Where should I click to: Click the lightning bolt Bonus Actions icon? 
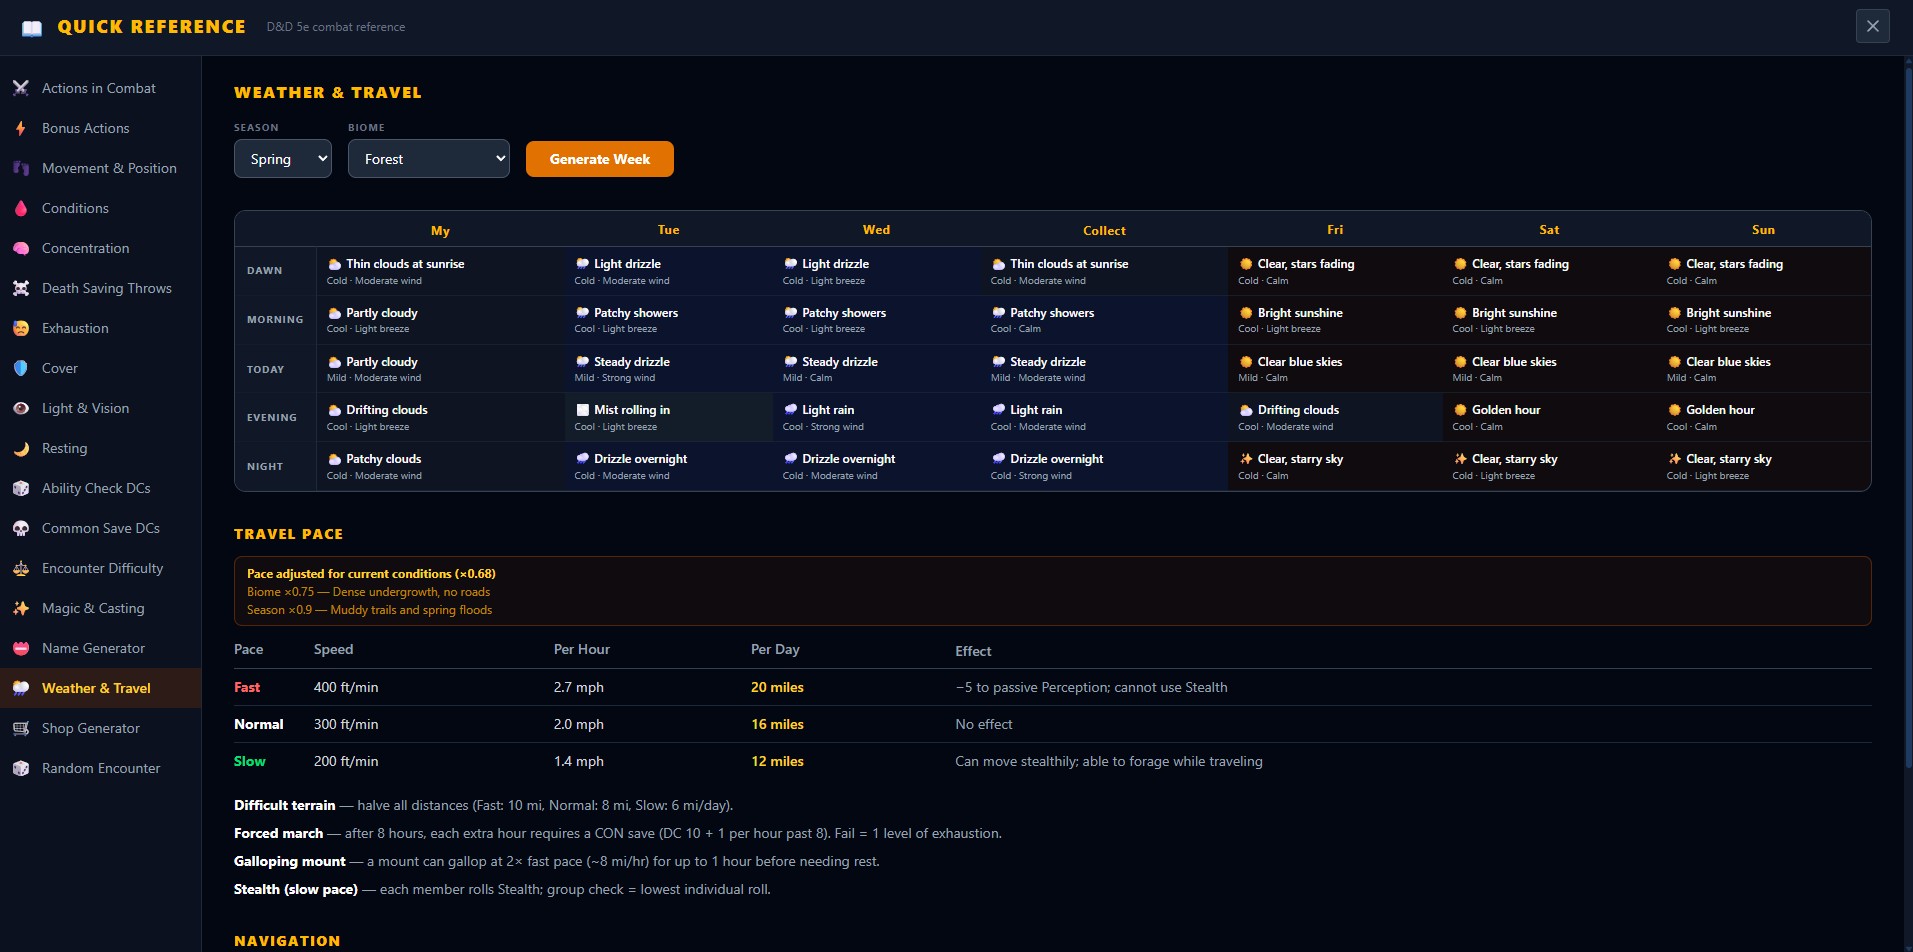[x=21, y=128]
